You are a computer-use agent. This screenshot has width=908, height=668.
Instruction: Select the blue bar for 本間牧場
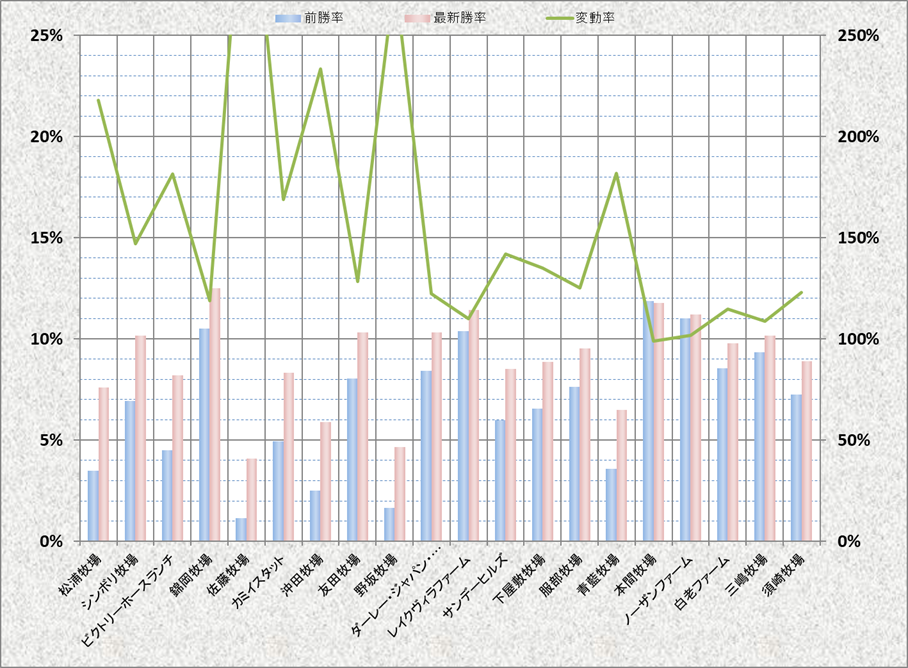[x=647, y=421]
